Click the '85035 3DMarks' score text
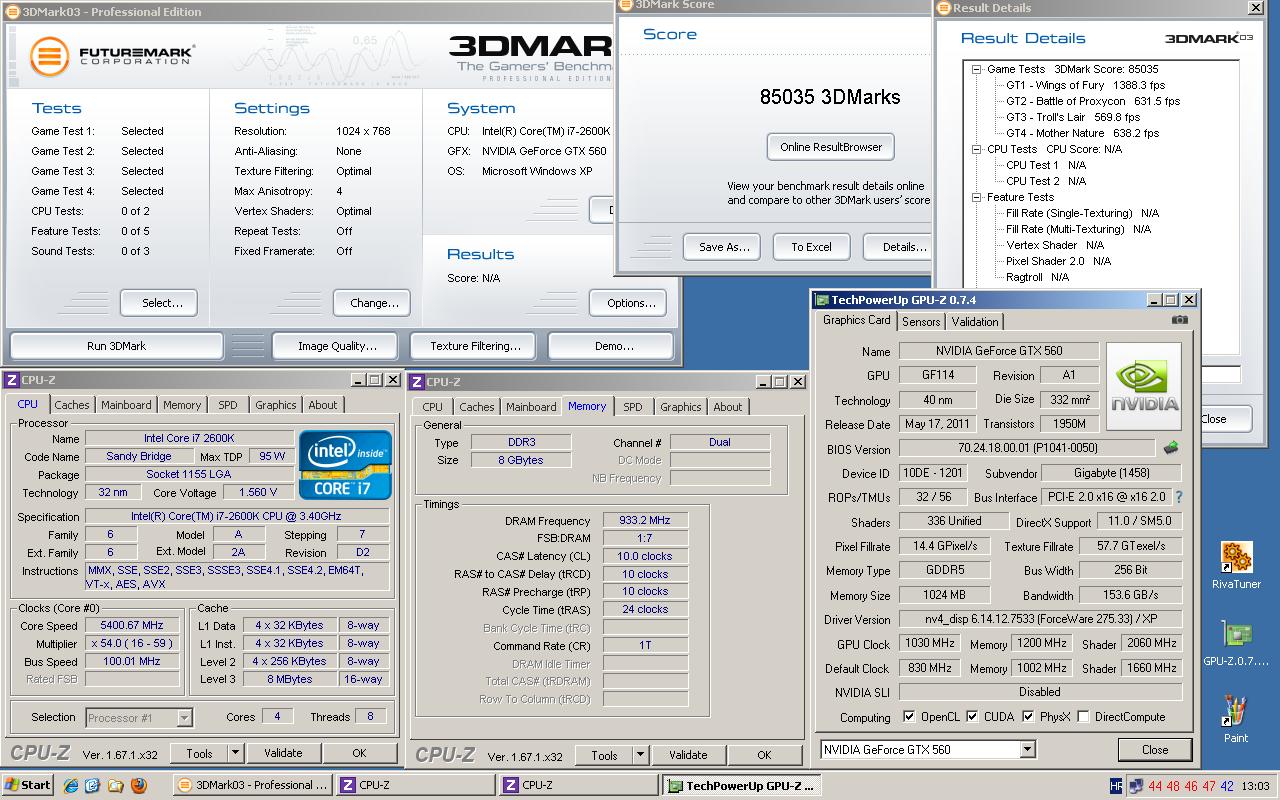Screen dimensions: 1280x800 pos(830,97)
